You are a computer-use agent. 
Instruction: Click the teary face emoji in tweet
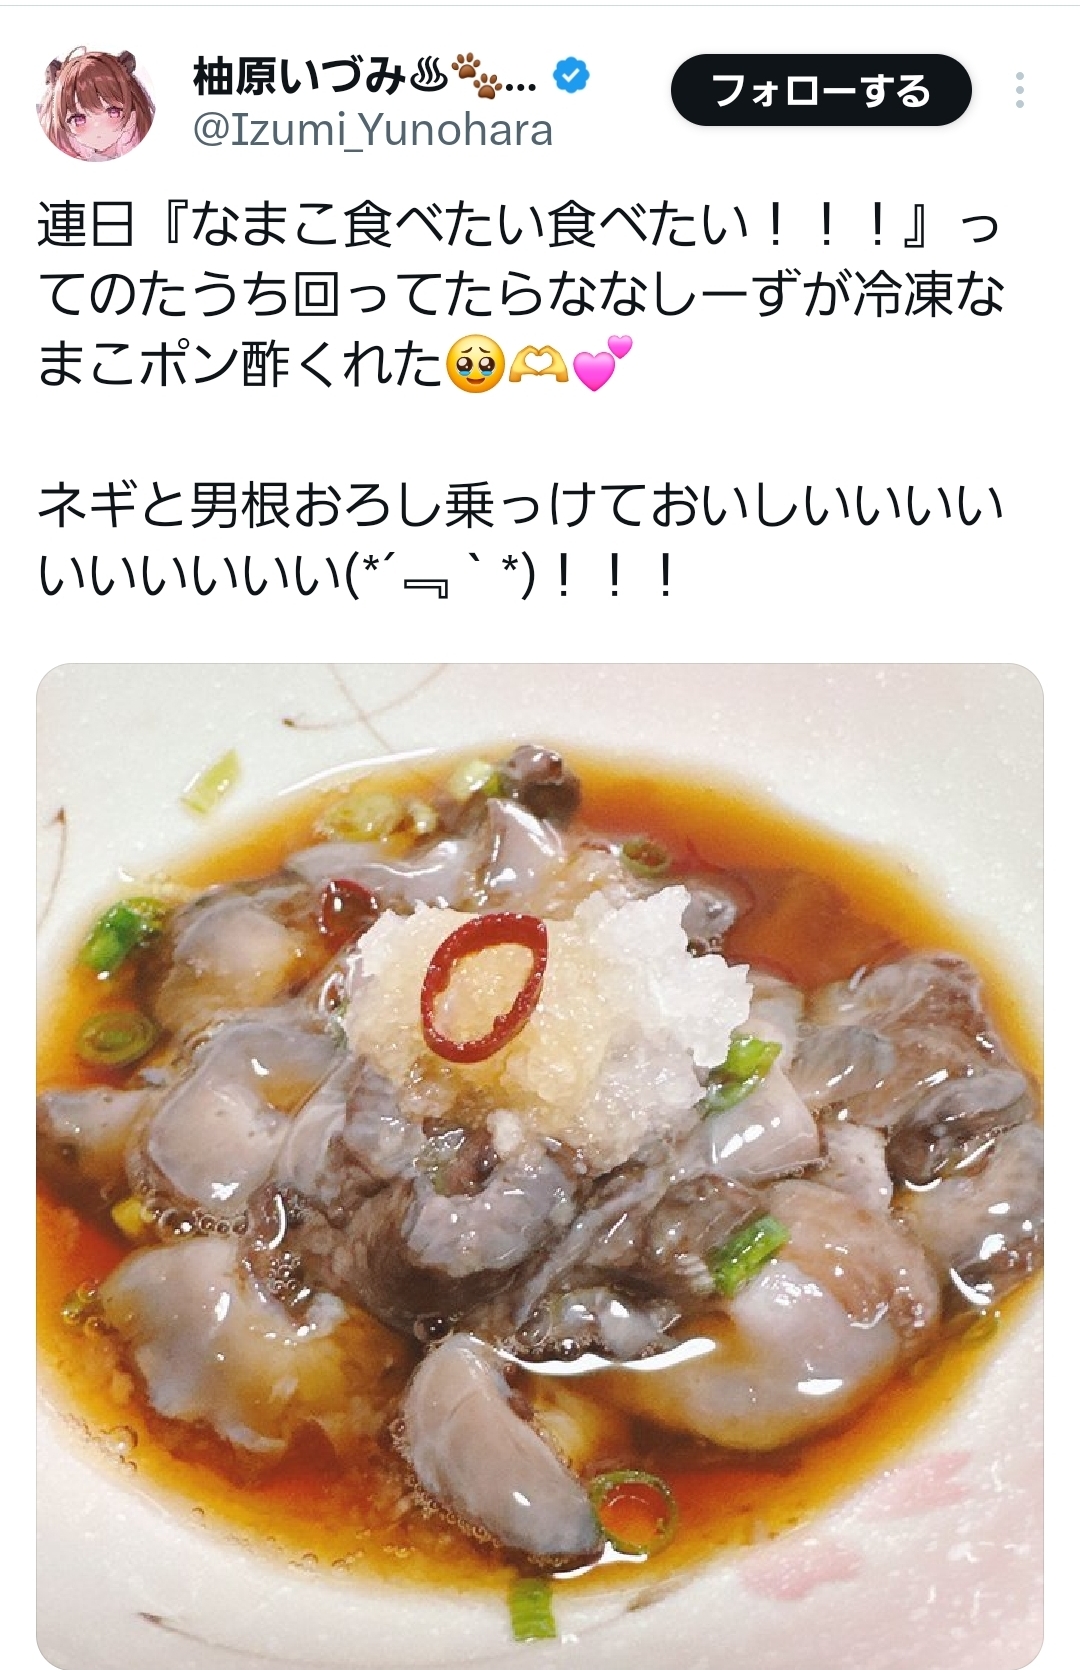(x=474, y=365)
